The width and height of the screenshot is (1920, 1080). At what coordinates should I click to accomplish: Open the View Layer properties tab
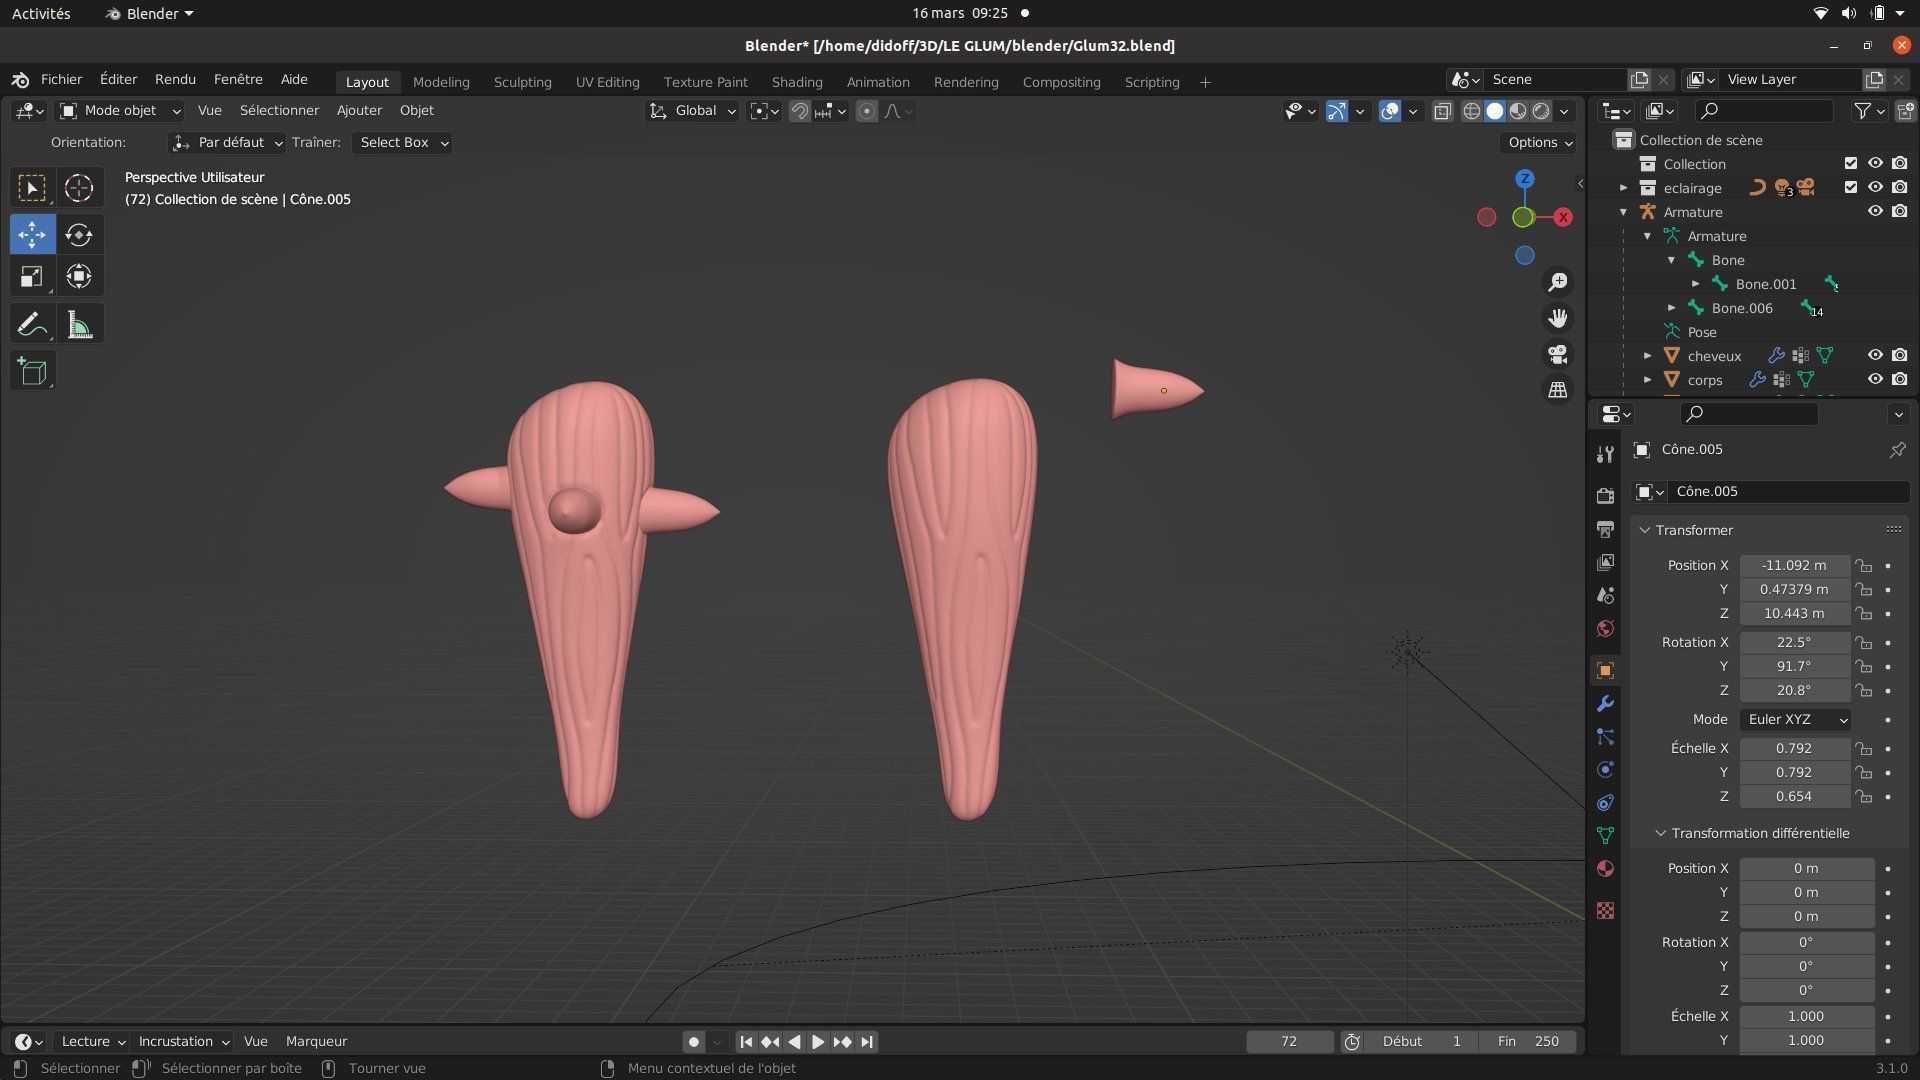click(1605, 562)
